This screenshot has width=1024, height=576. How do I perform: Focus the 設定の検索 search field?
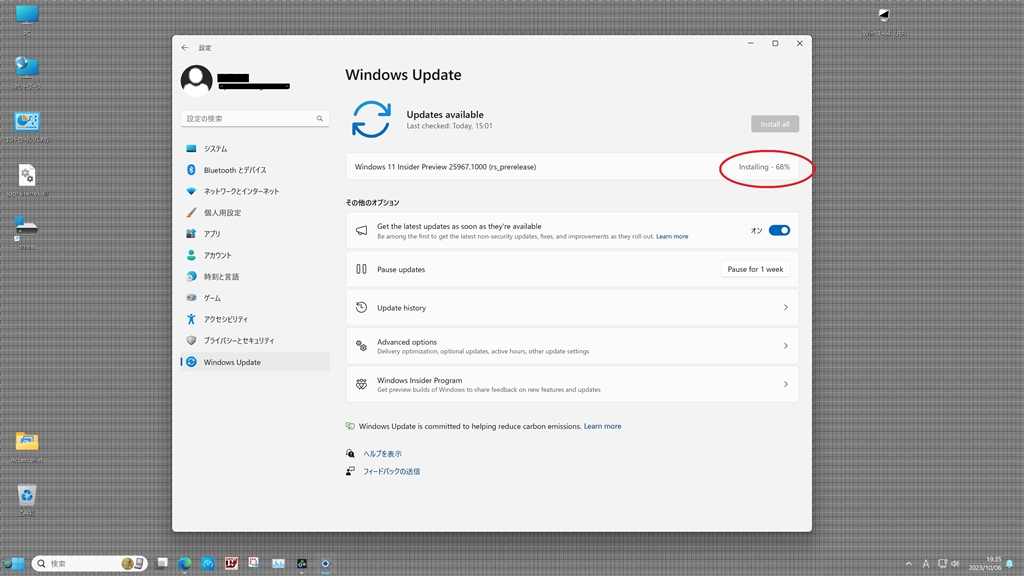[255, 118]
